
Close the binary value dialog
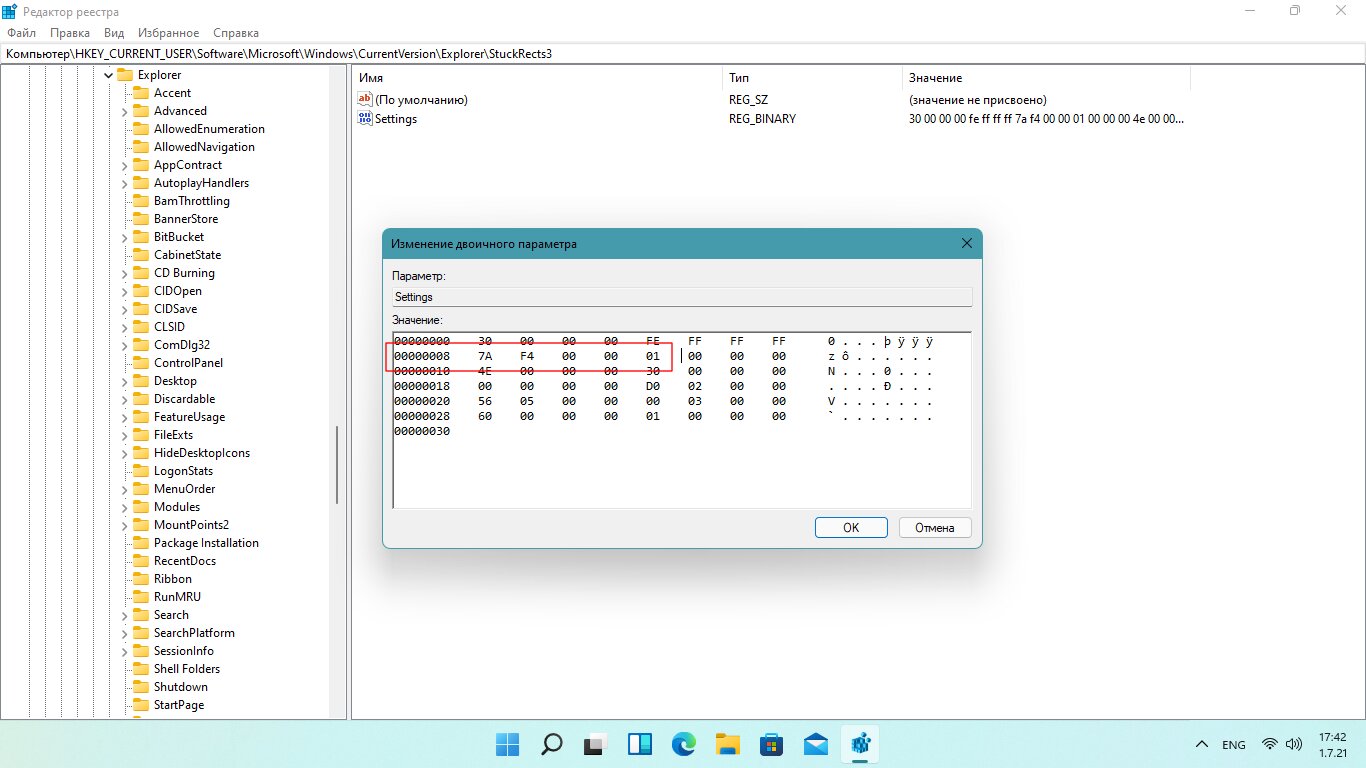pos(967,243)
